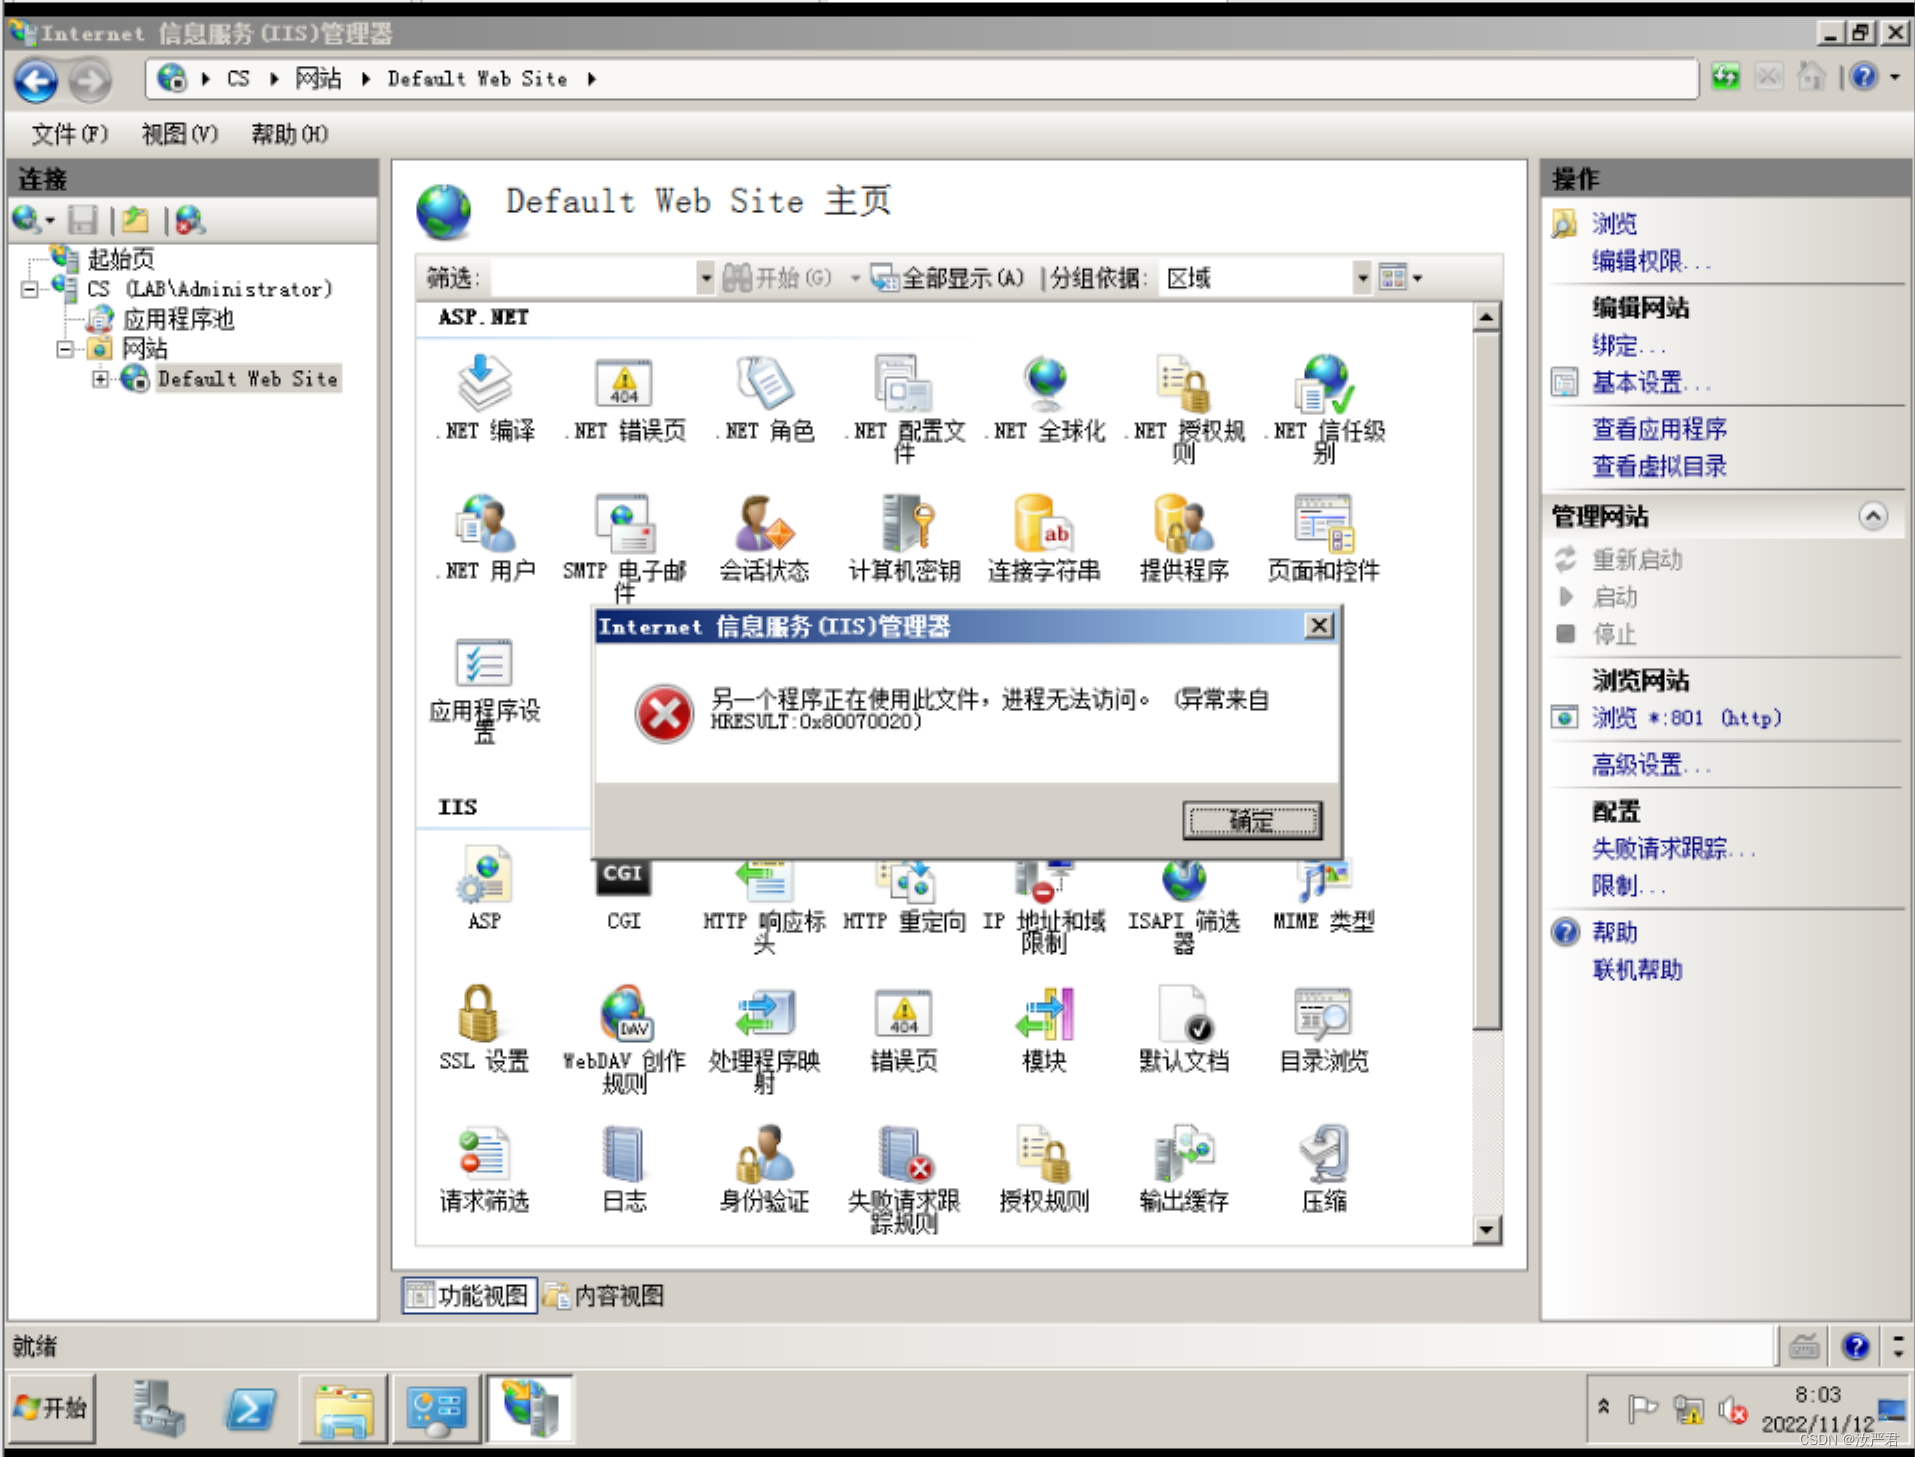
Task: Click the 查看虚拟目录 link
Action: (x=1660, y=467)
